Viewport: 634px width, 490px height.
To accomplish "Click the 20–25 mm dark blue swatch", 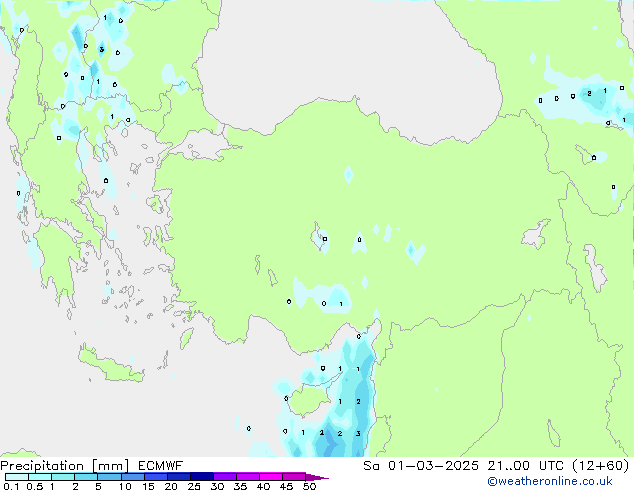I will pyautogui.click(x=179, y=477).
